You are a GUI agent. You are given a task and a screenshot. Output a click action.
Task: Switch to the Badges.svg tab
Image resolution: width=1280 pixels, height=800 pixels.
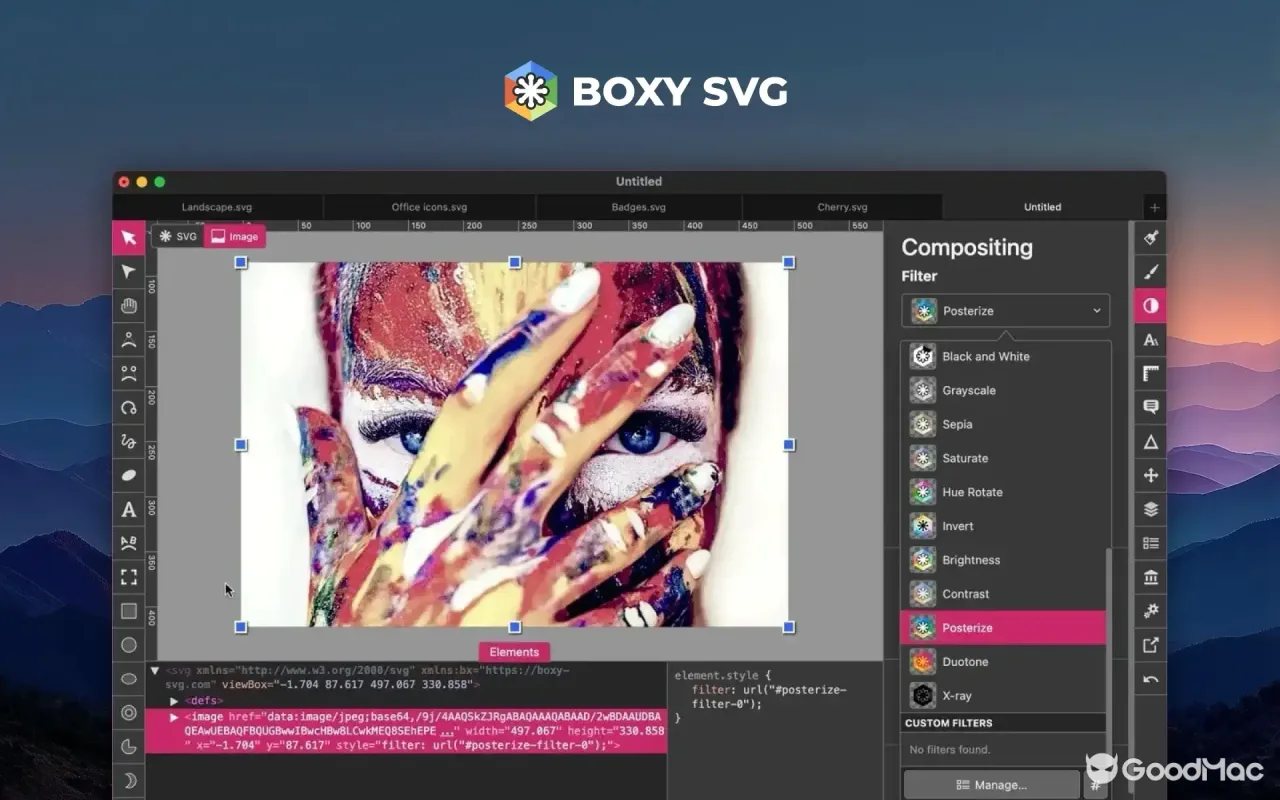tap(638, 207)
